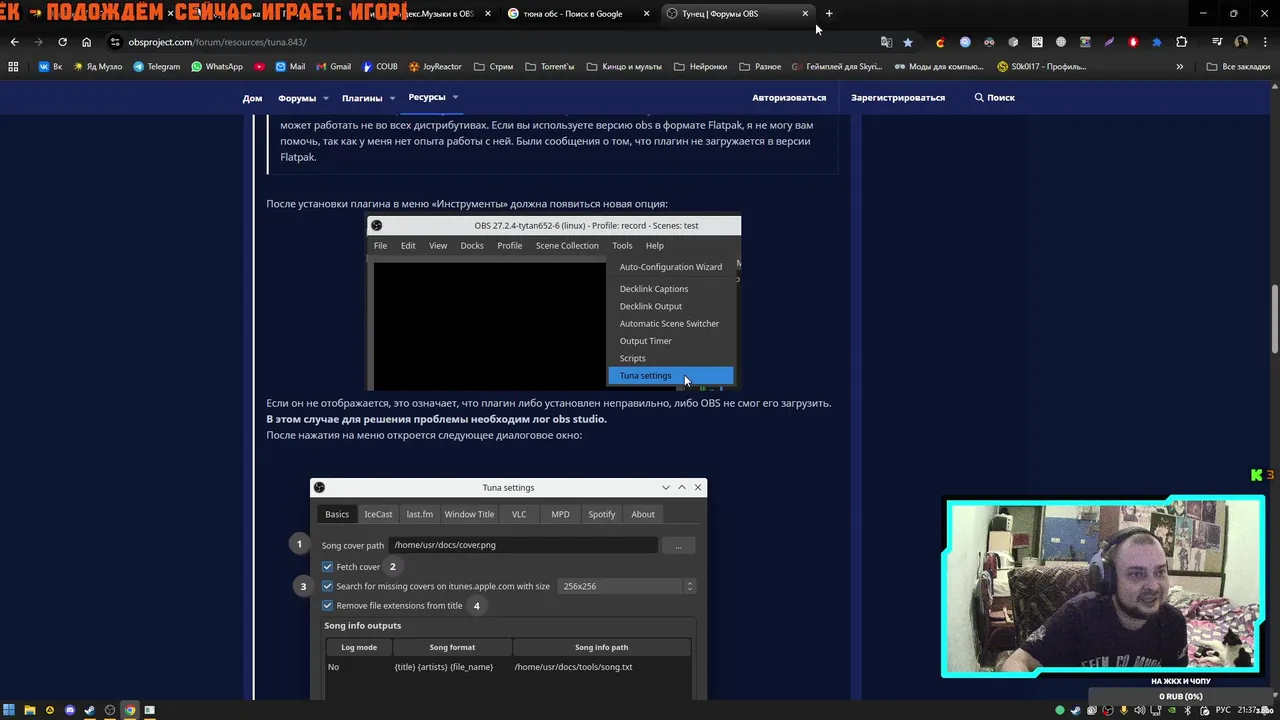Toggle Search for missing covers checkbox

click(327, 586)
